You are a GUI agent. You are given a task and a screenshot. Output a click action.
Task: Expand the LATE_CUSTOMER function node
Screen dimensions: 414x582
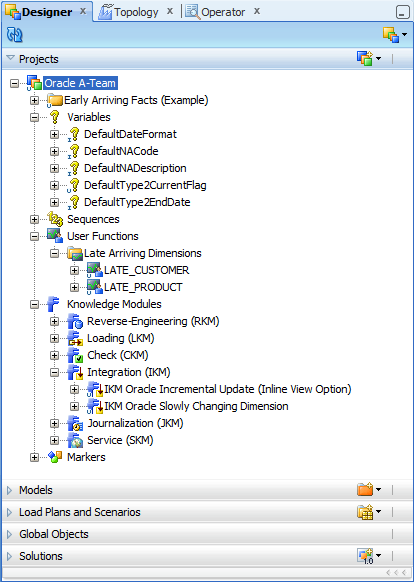point(74,270)
